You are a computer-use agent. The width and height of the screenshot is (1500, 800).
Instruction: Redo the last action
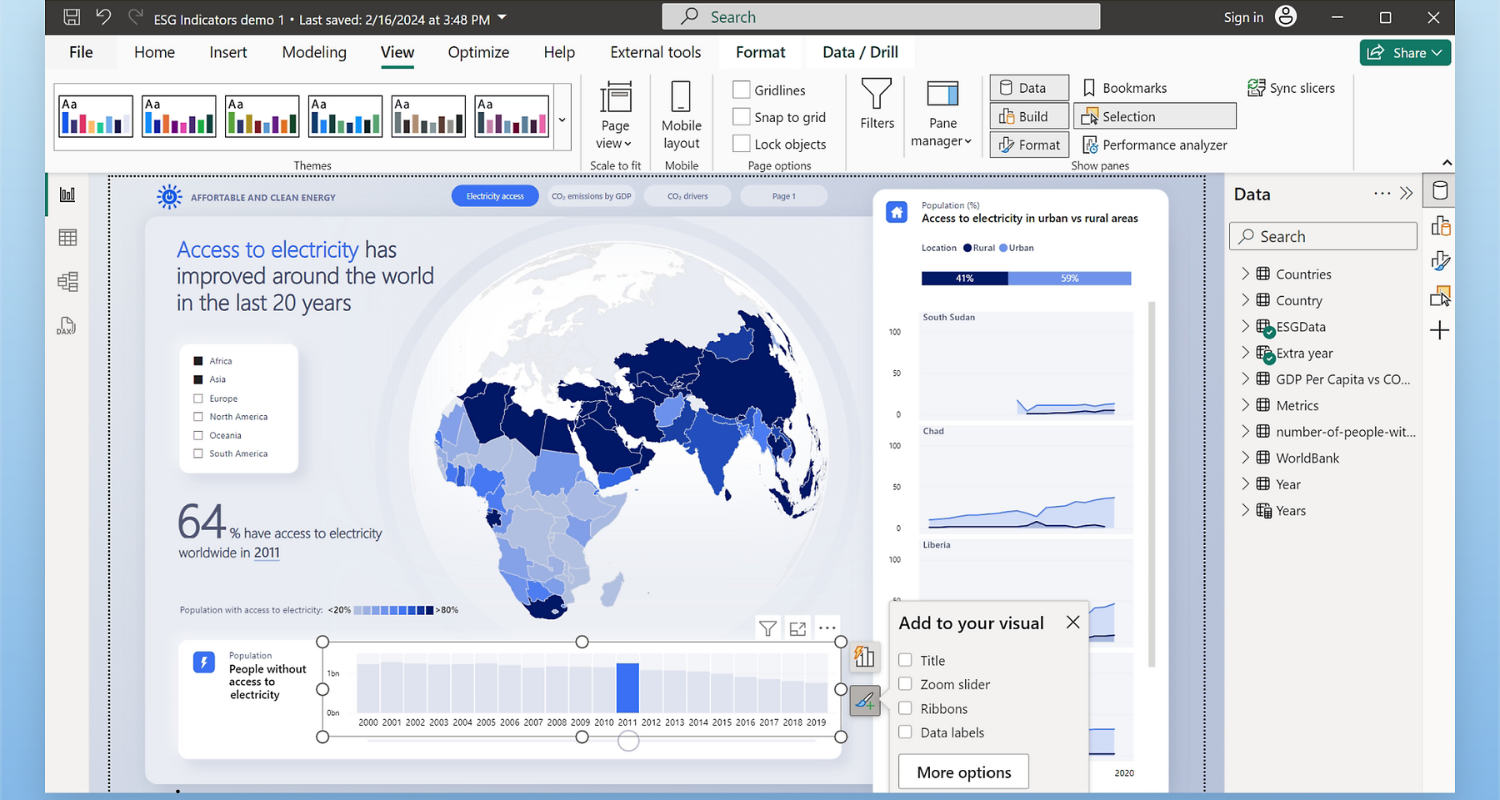135,17
